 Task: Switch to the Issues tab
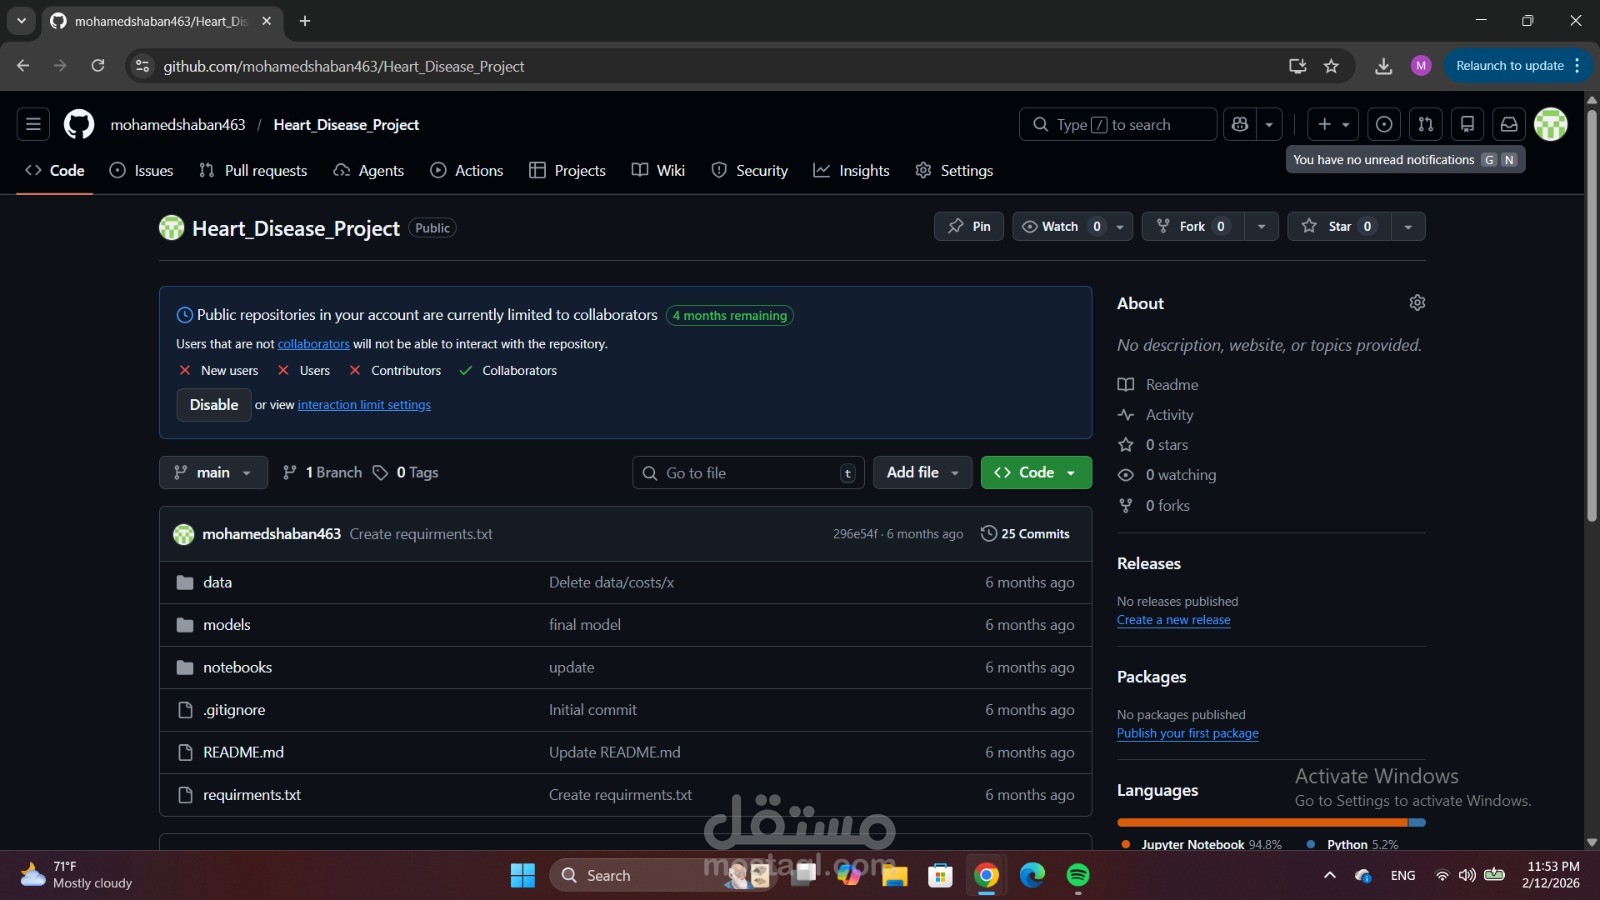141,171
